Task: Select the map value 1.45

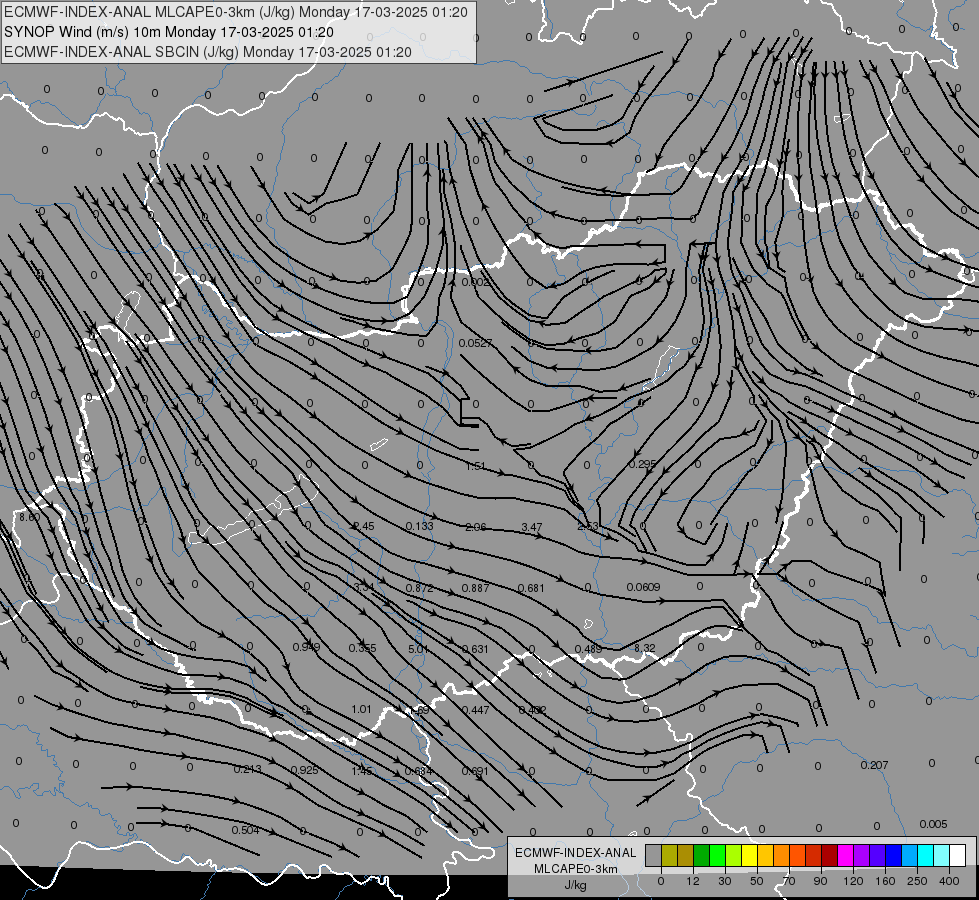Action: [362, 771]
